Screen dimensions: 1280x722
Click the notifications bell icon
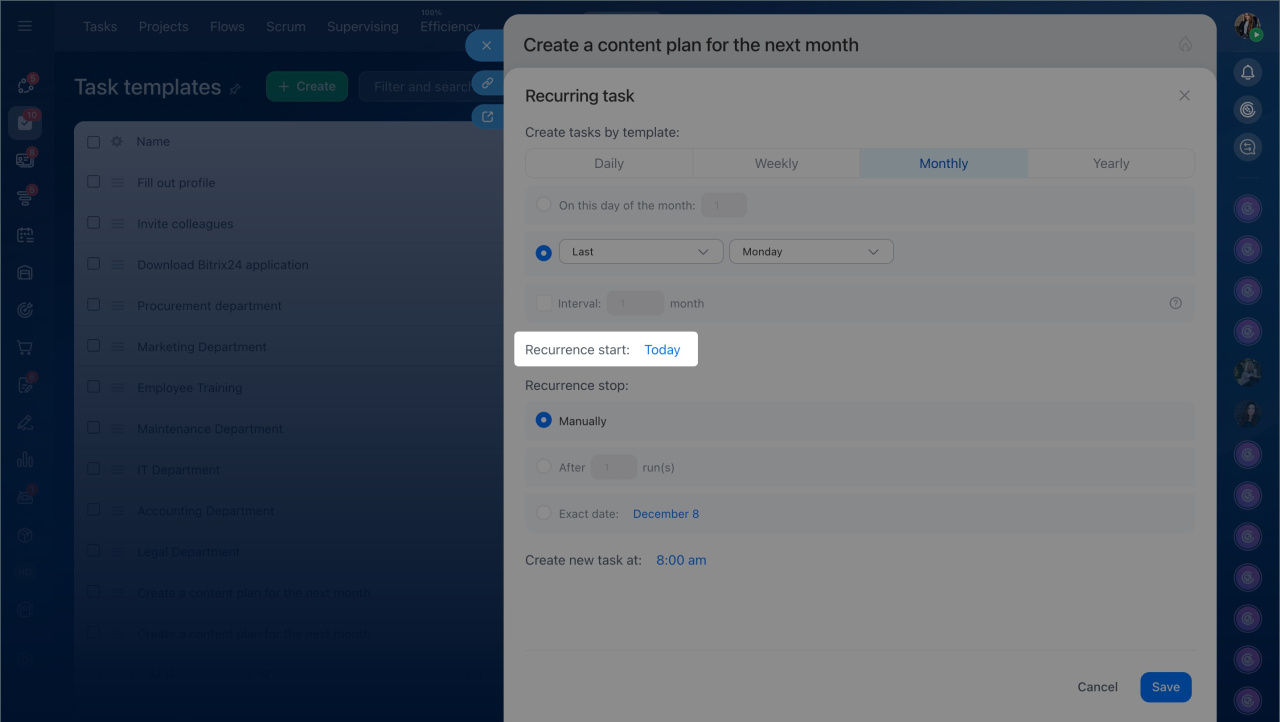(1247, 72)
